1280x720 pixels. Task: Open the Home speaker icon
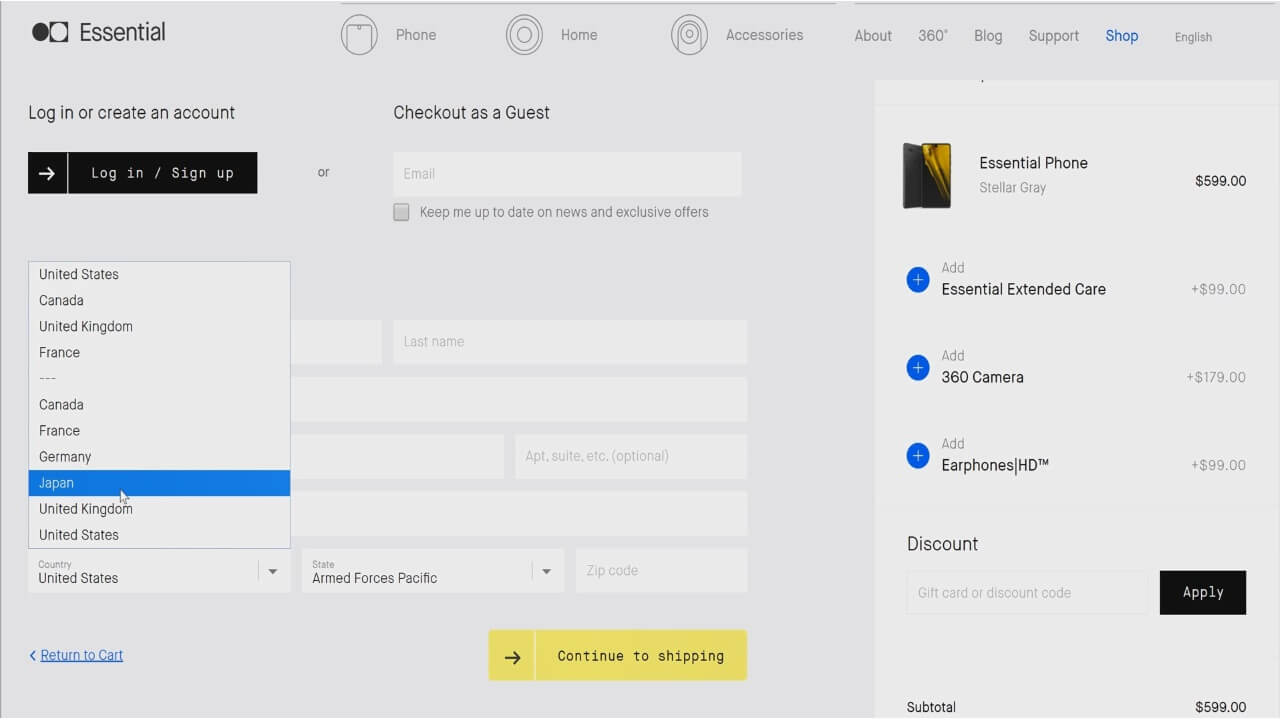[x=524, y=35]
